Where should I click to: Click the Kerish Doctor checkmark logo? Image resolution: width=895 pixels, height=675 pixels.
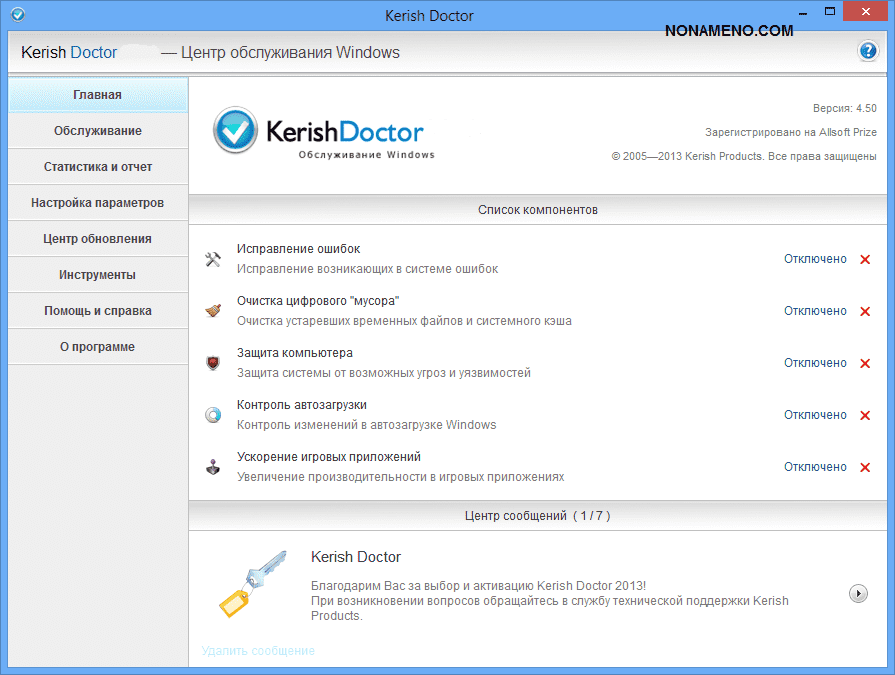pos(235,132)
